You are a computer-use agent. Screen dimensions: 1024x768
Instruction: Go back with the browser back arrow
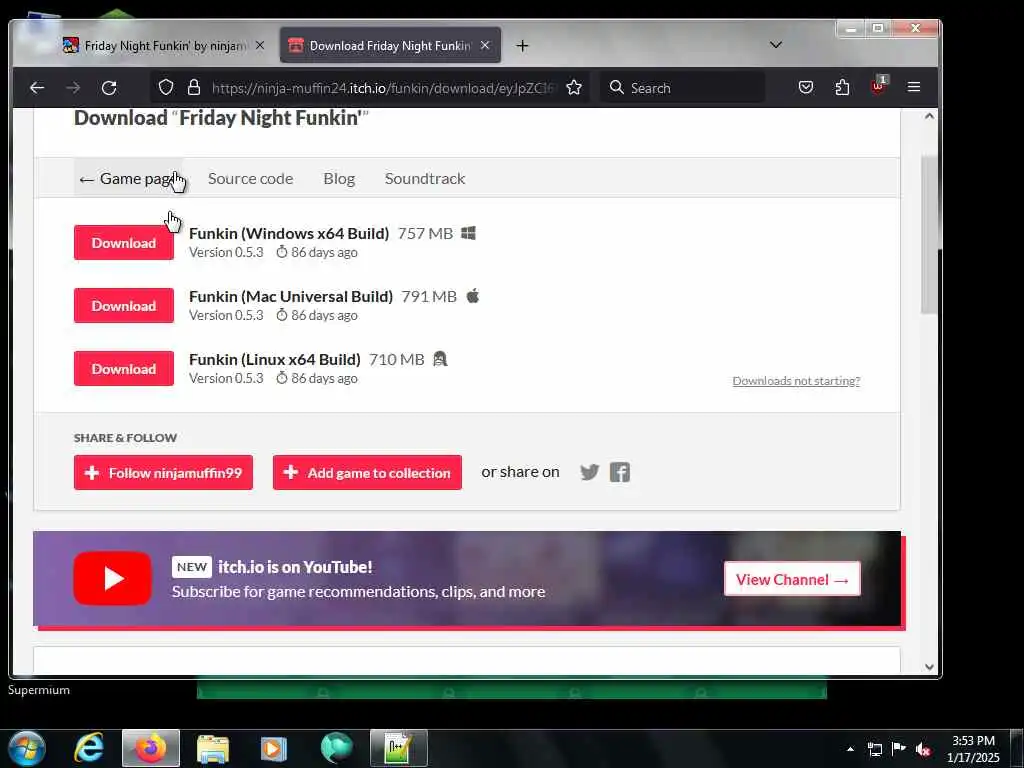click(37, 88)
